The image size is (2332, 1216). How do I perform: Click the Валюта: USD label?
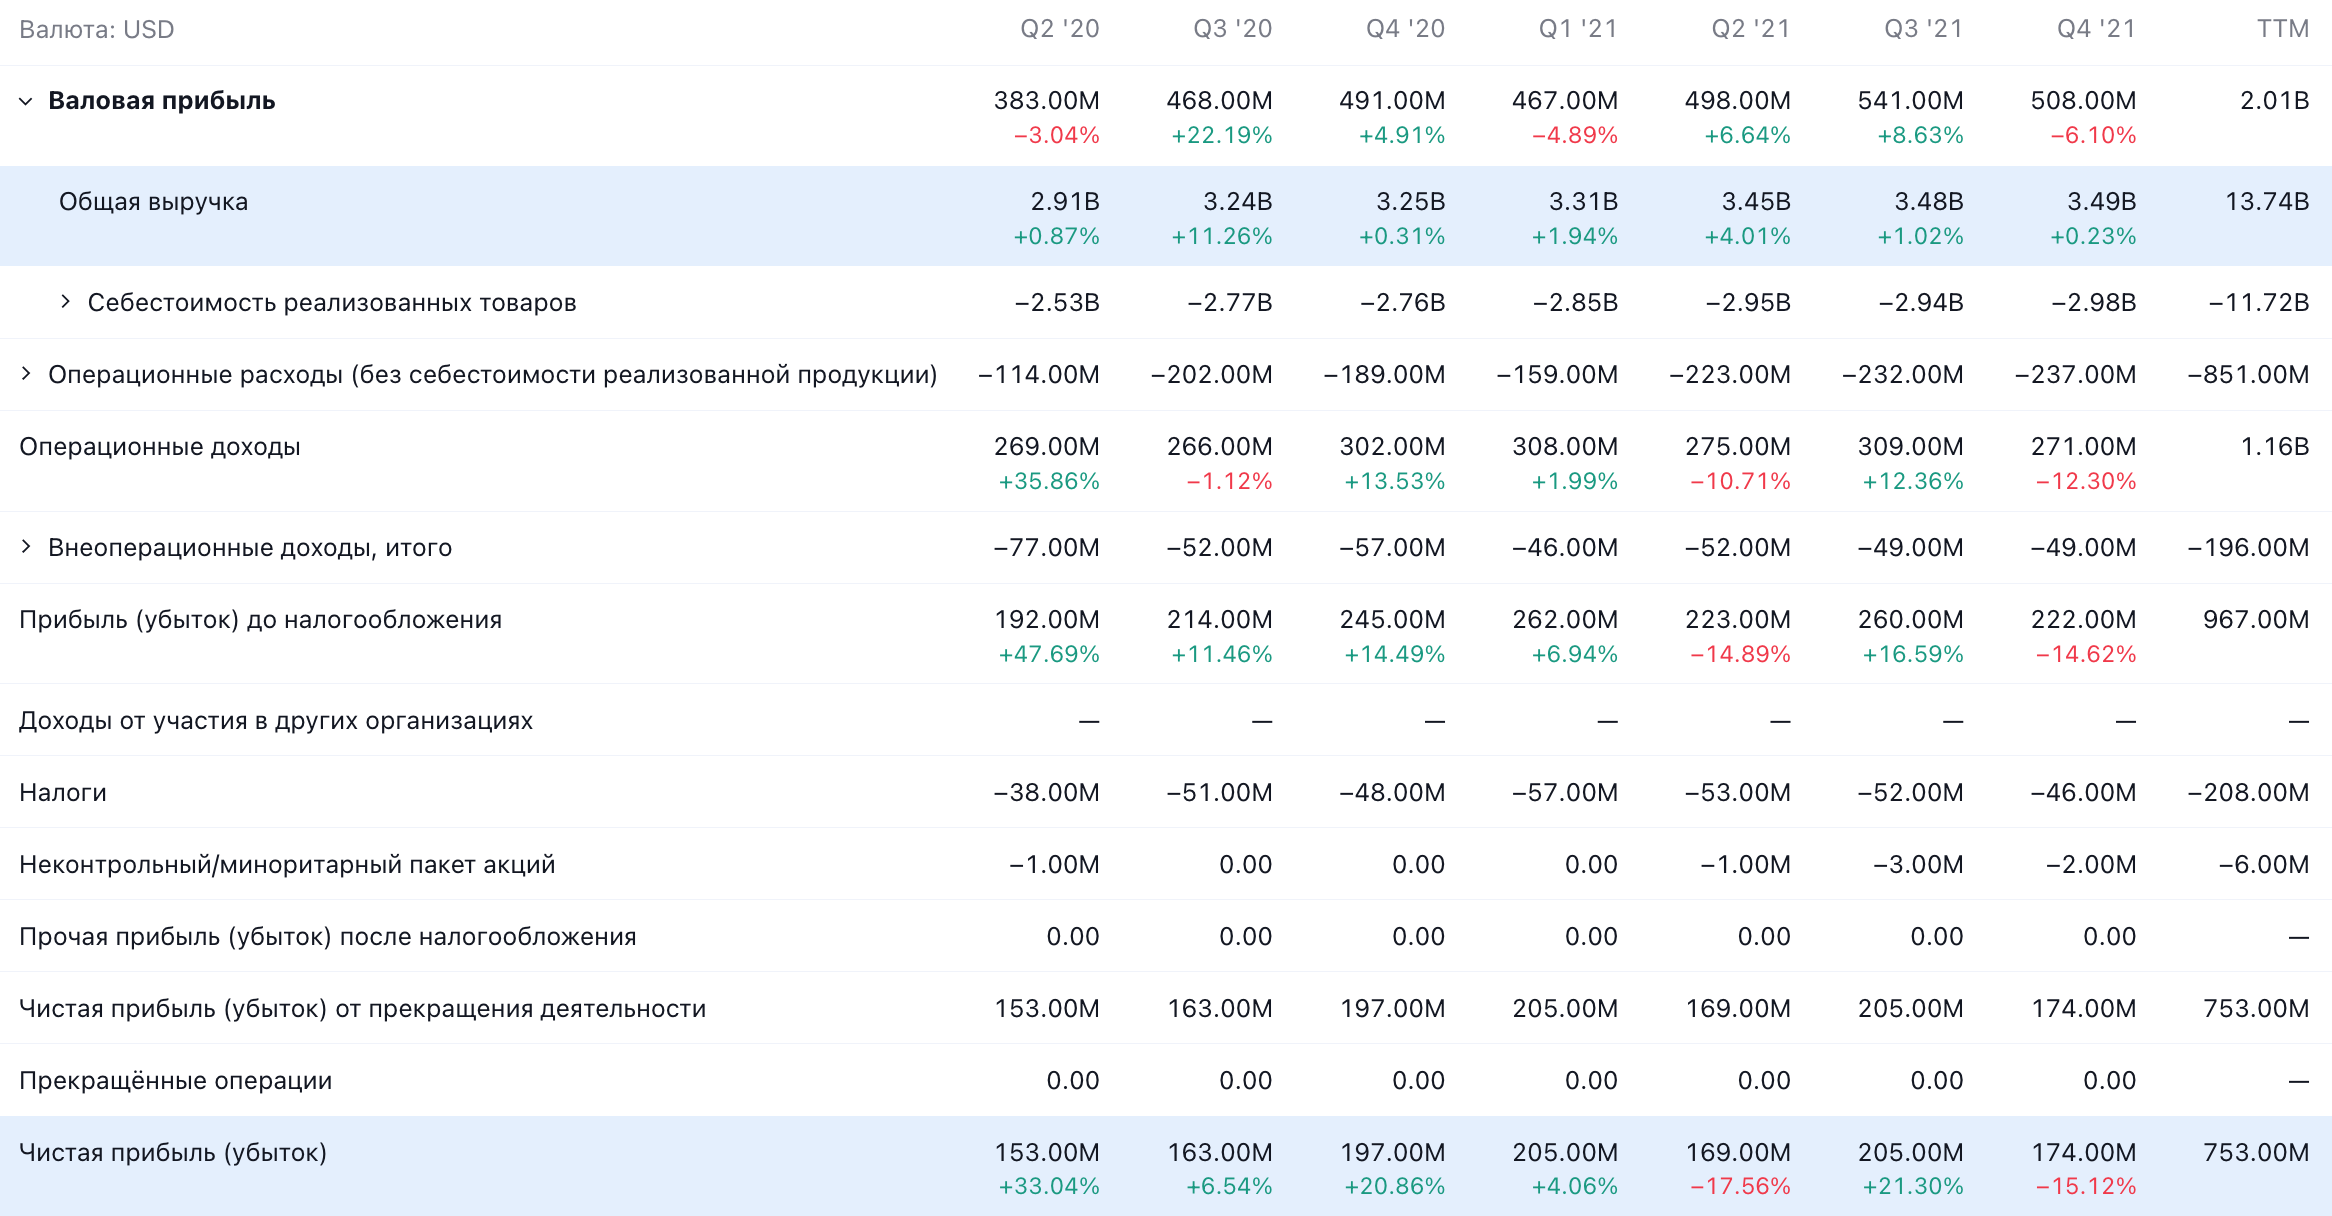[97, 30]
